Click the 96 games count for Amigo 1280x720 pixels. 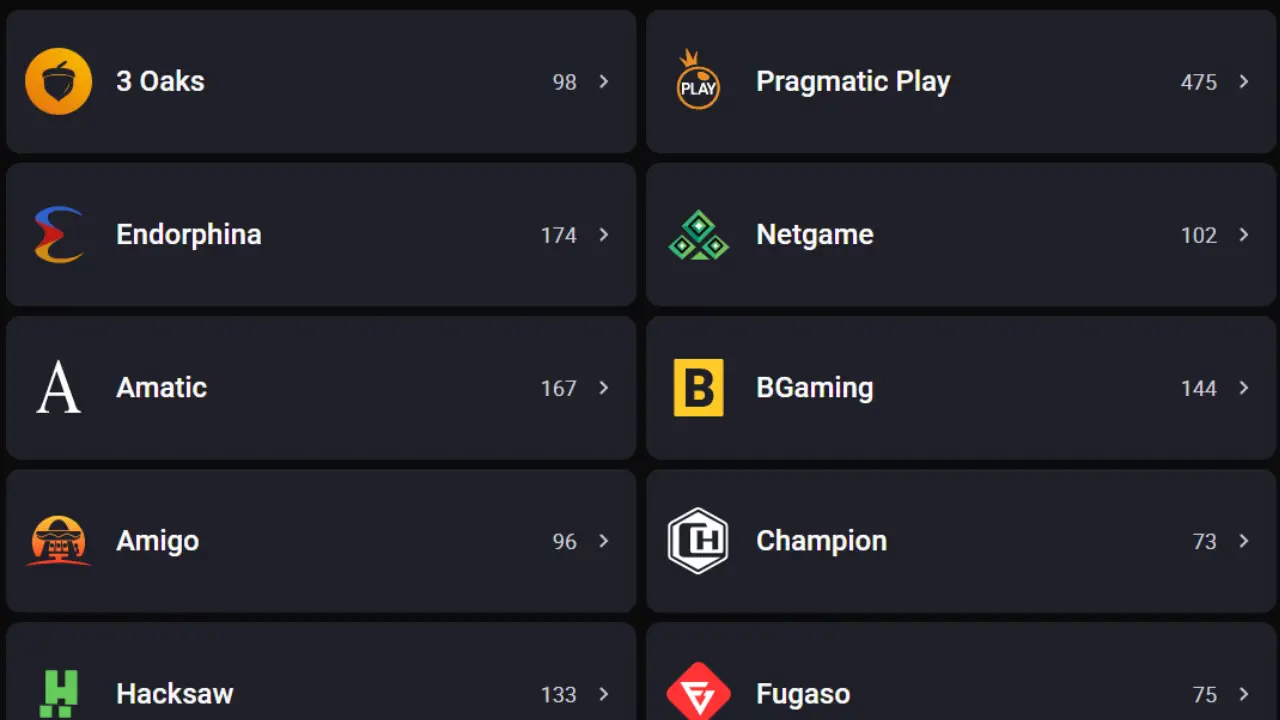point(564,542)
